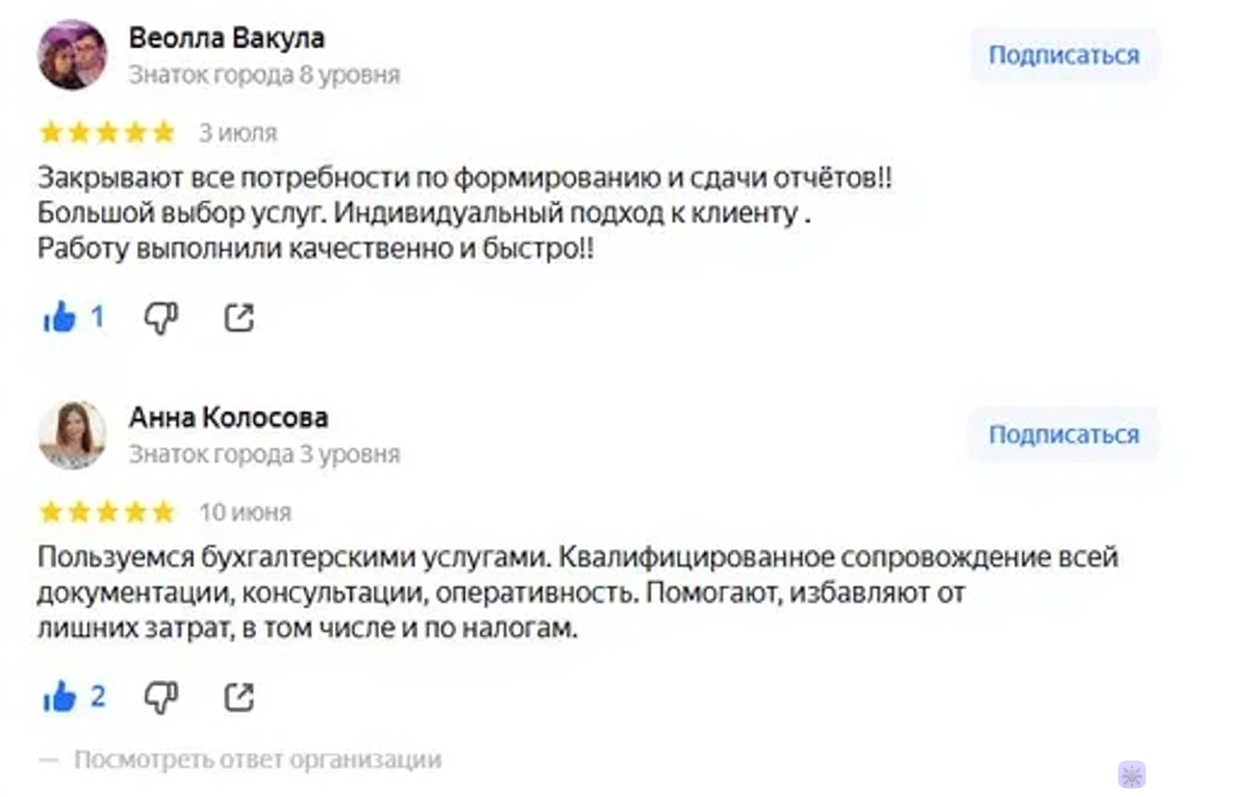Subscribe to Веолла Вакула via Подписаться
1248x797 pixels.
[x=1064, y=55]
